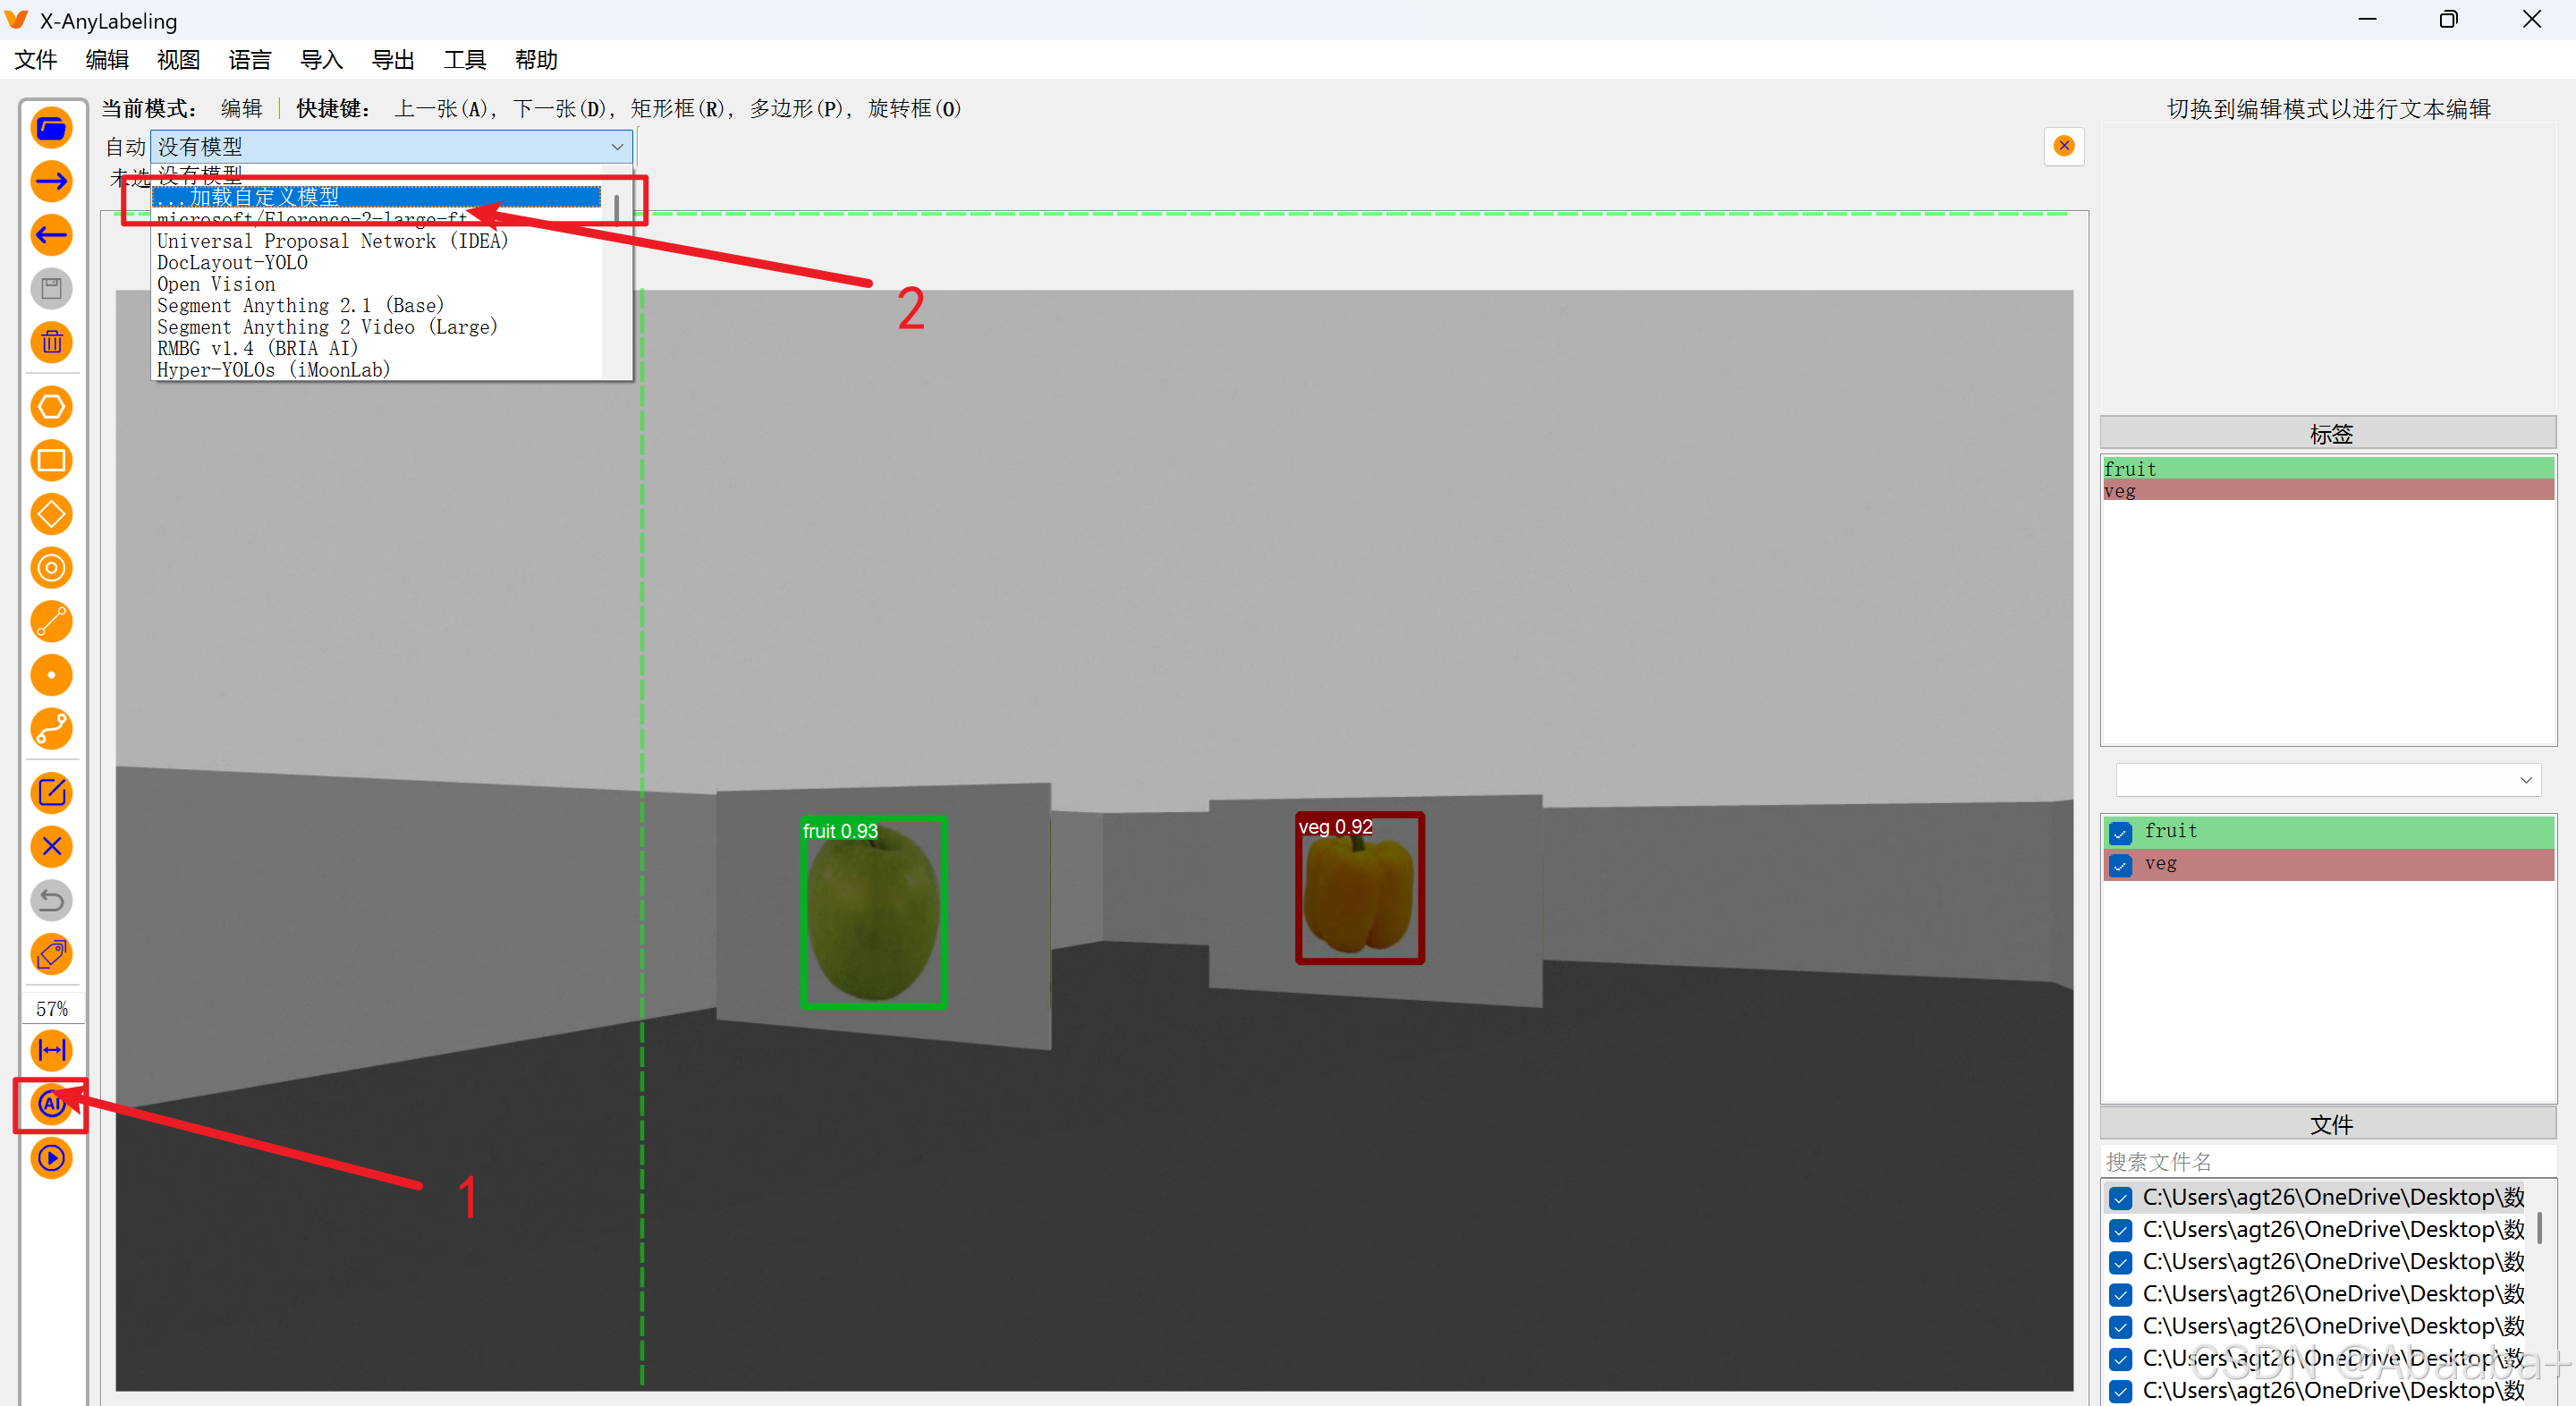
Task: Expand the empty label filter dropdown
Action: point(2526,780)
